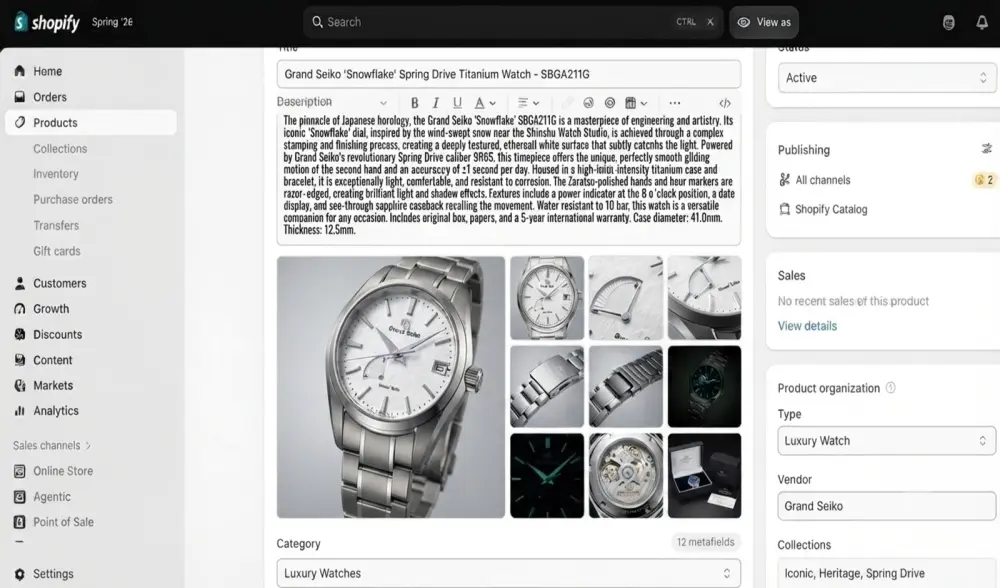
Task: Open Collections under Products
Action: (x=60, y=149)
